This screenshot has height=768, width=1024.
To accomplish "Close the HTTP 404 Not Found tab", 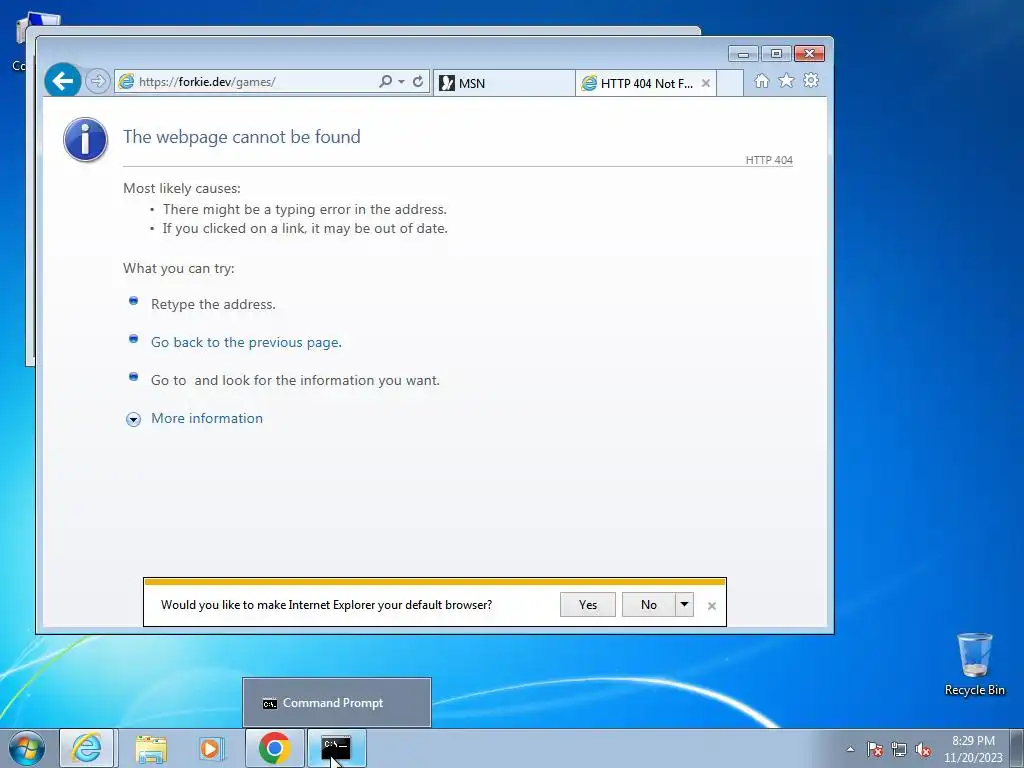I will point(706,84).
